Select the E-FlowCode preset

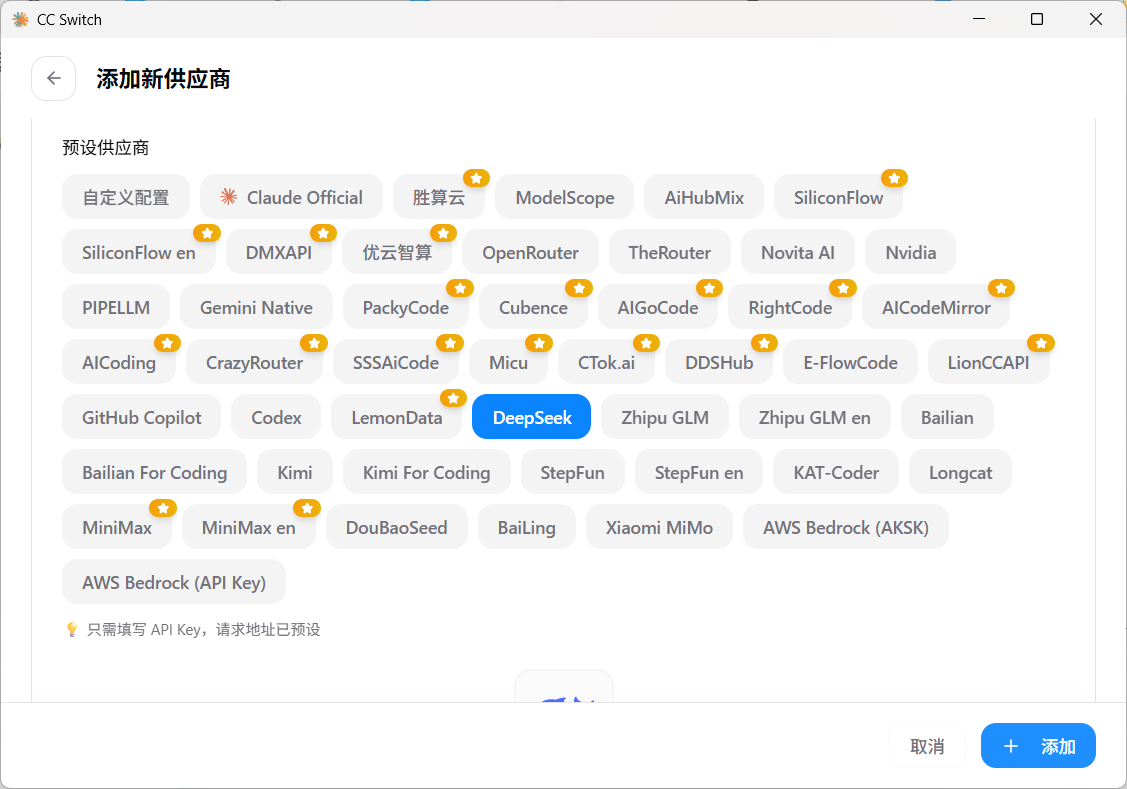[850, 362]
